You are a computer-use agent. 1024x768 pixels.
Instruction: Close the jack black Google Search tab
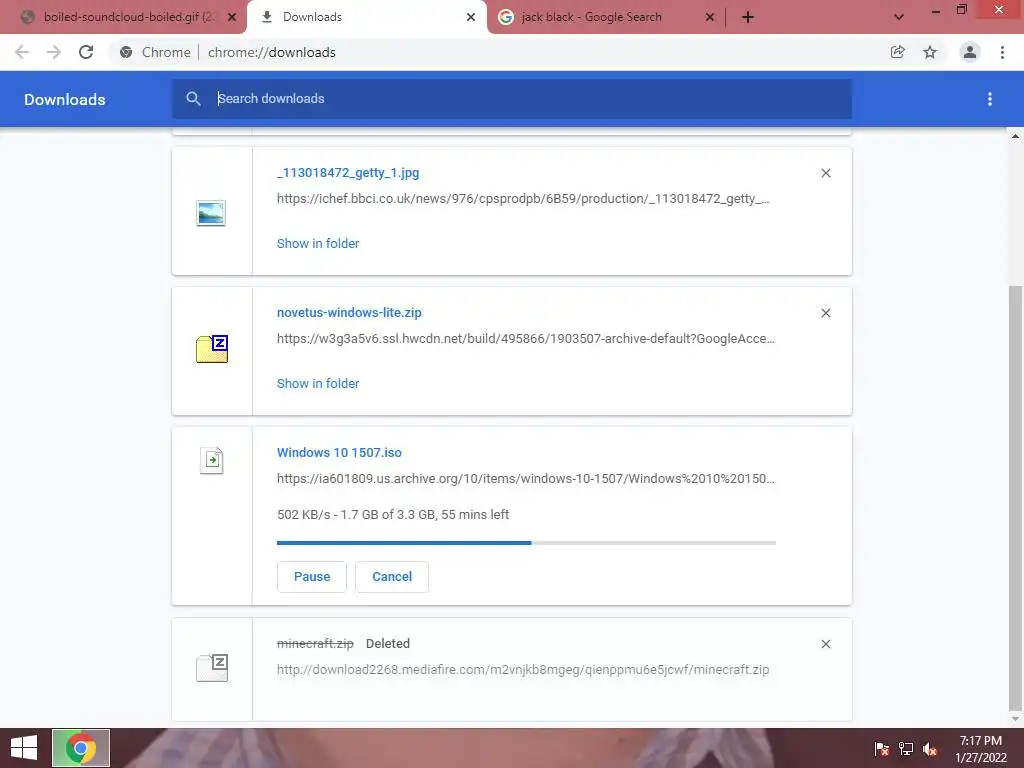pos(710,17)
